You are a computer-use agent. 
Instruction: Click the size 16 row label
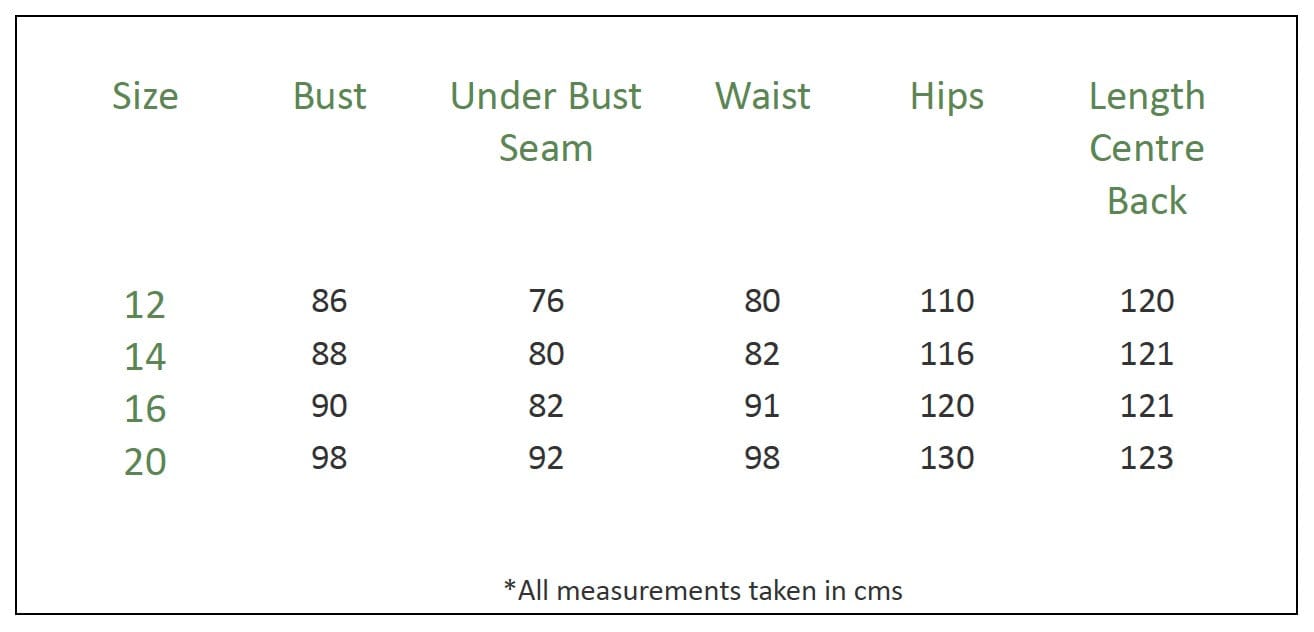pos(145,408)
